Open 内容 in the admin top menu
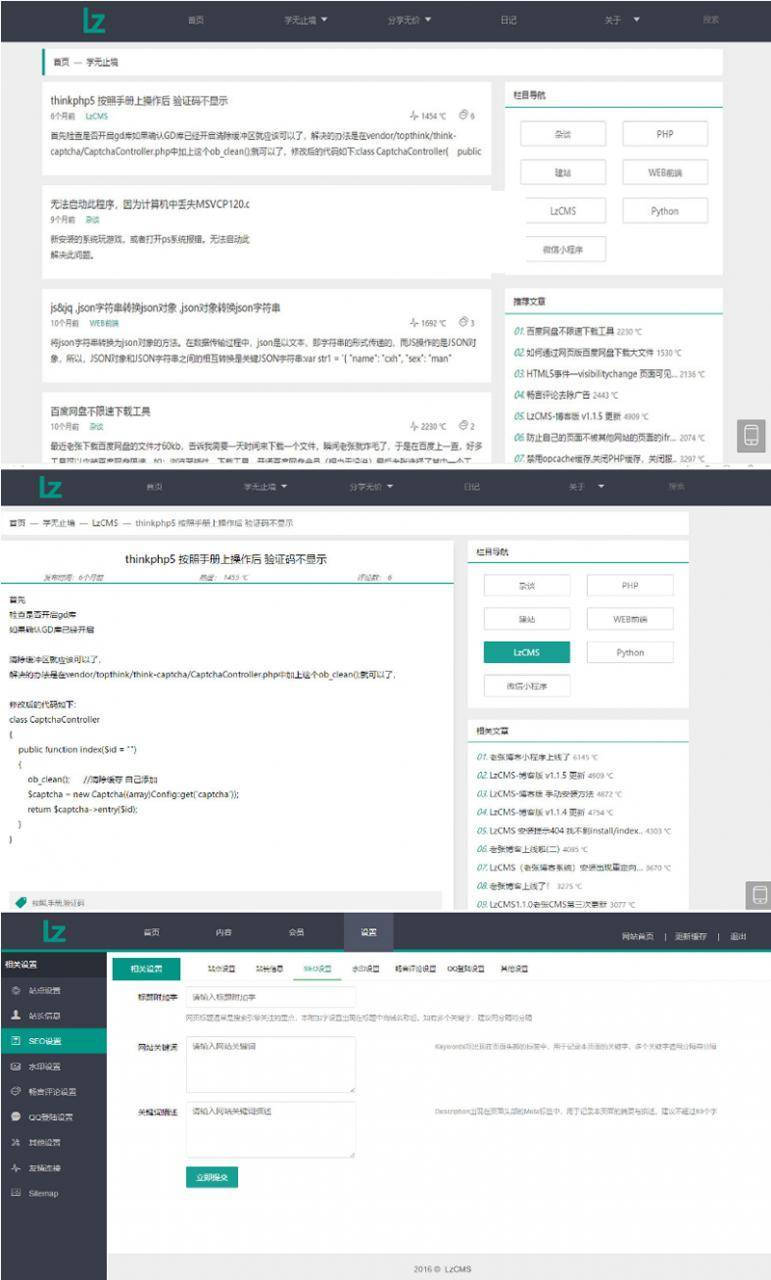 pyautogui.click(x=224, y=933)
